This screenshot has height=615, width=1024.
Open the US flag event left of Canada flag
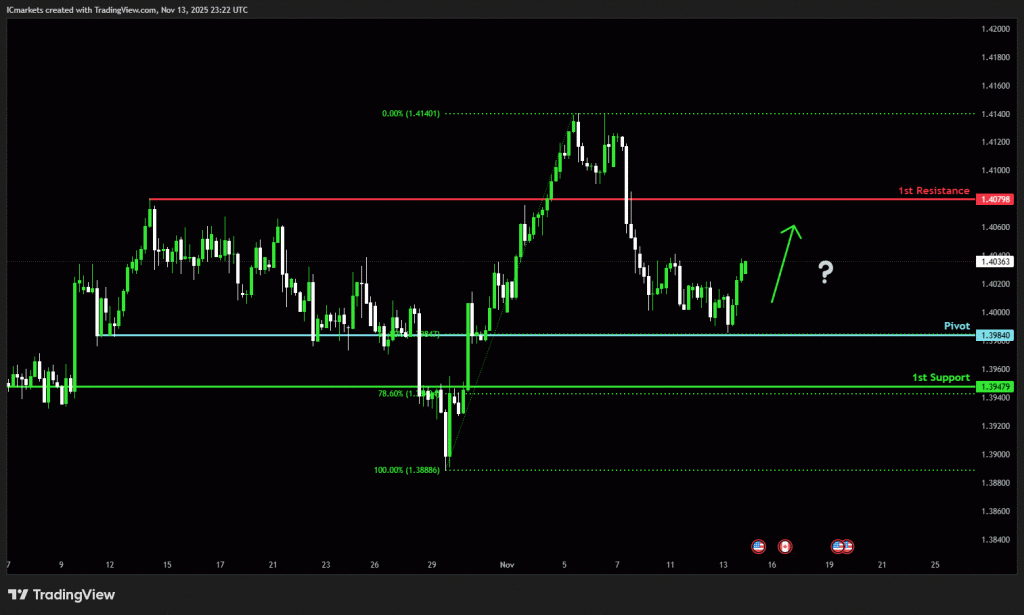point(758,546)
